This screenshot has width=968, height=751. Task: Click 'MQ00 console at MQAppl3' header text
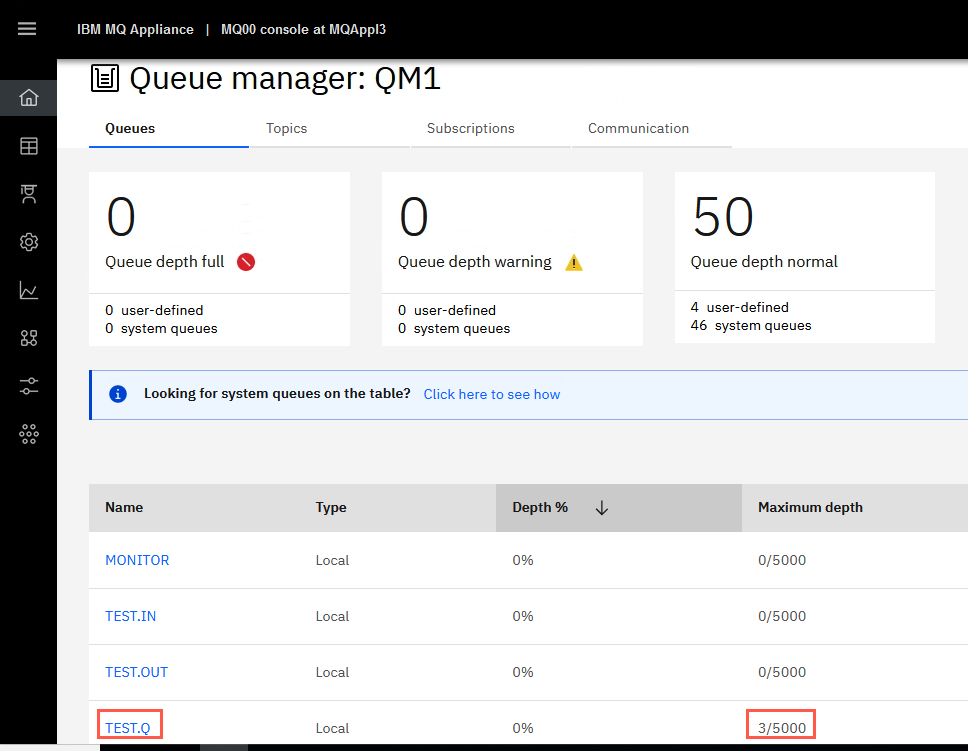[303, 30]
